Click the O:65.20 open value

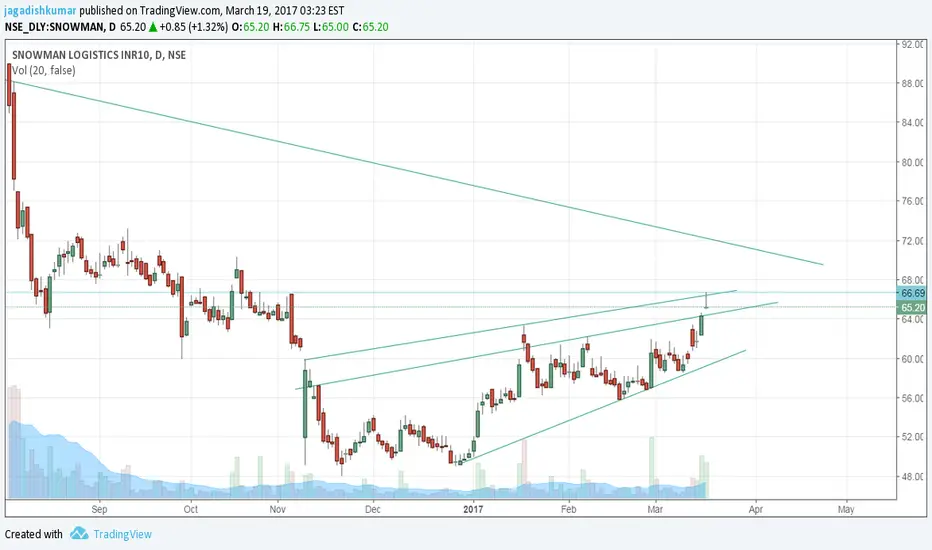tap(250, 27)
